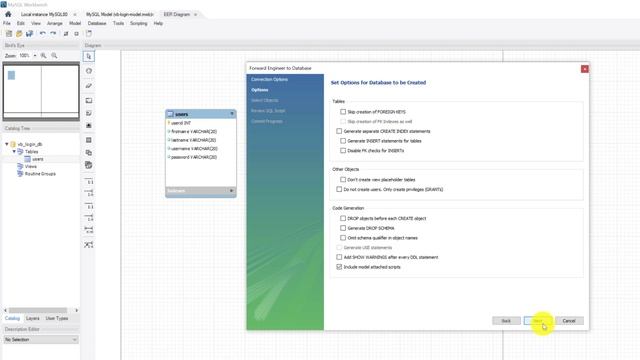Enable Generate separate CREATE INDEX statements

[339, 131]
